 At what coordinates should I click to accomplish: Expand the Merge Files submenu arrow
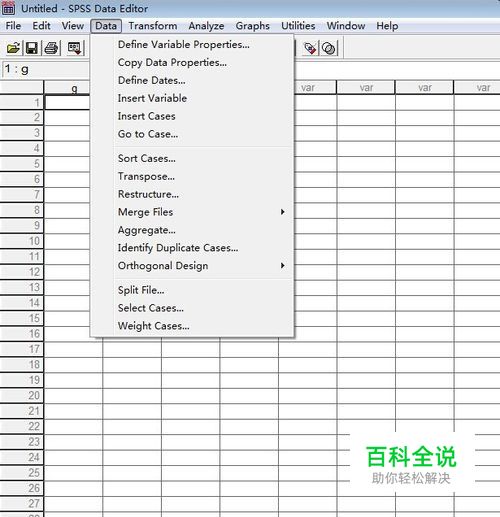click(x=282, y=212)
